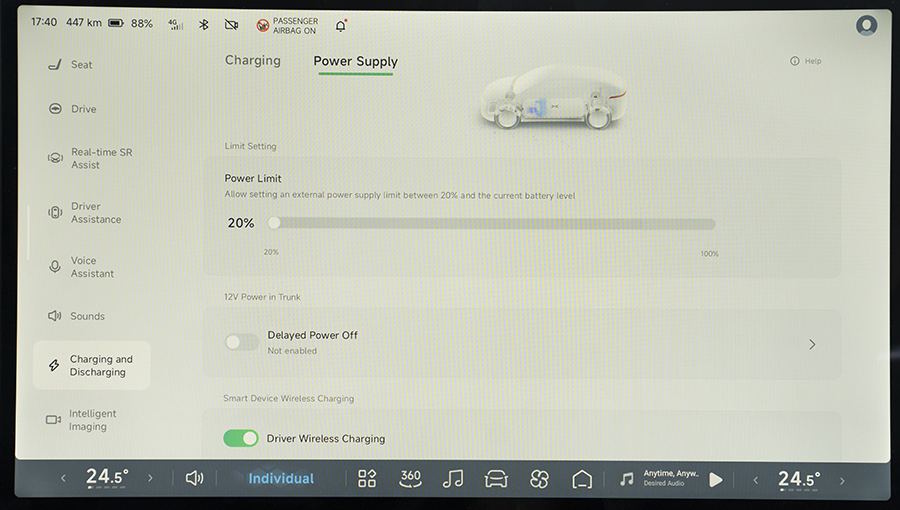This screenshot has width=900, height=510.
Task: Open the apps grid icon in dock
Action: (x=367, y=479)
